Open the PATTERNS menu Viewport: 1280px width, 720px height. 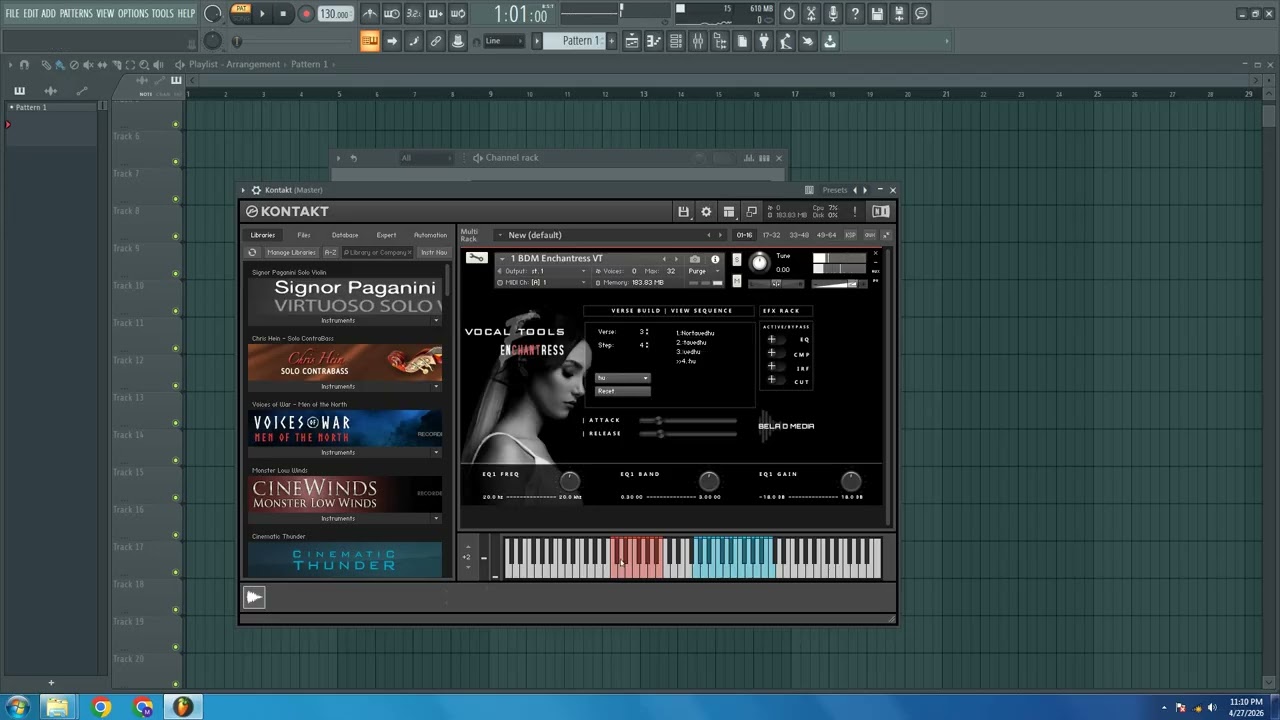coord(76,14)
